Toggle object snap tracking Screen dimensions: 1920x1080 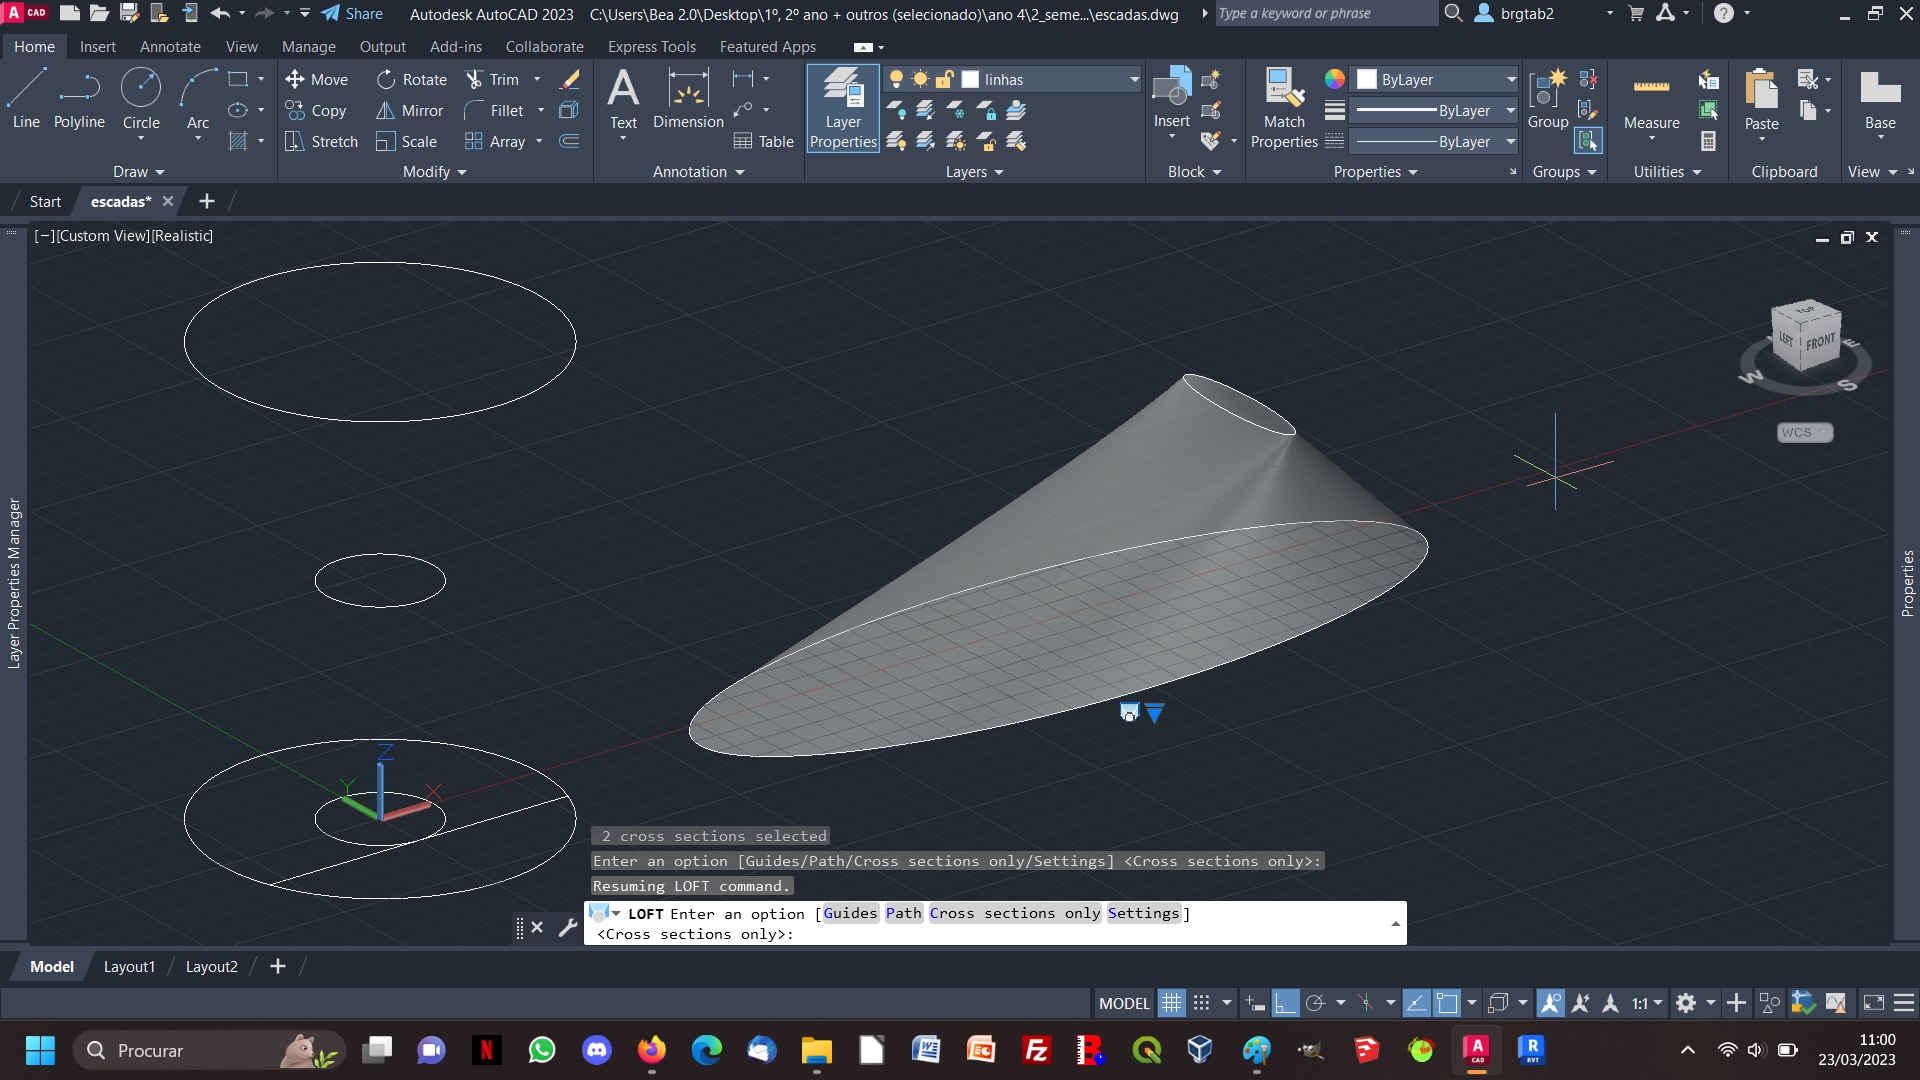coord(1416,1002)
